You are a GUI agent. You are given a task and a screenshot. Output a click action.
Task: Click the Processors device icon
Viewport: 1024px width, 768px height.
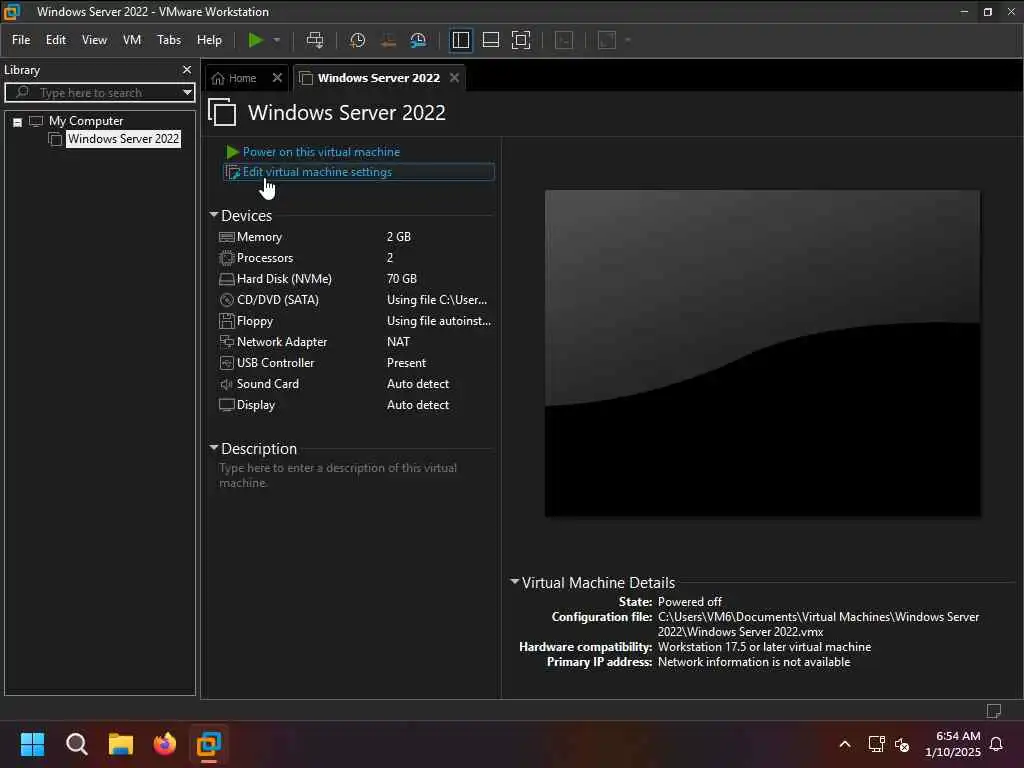[227, 258]
